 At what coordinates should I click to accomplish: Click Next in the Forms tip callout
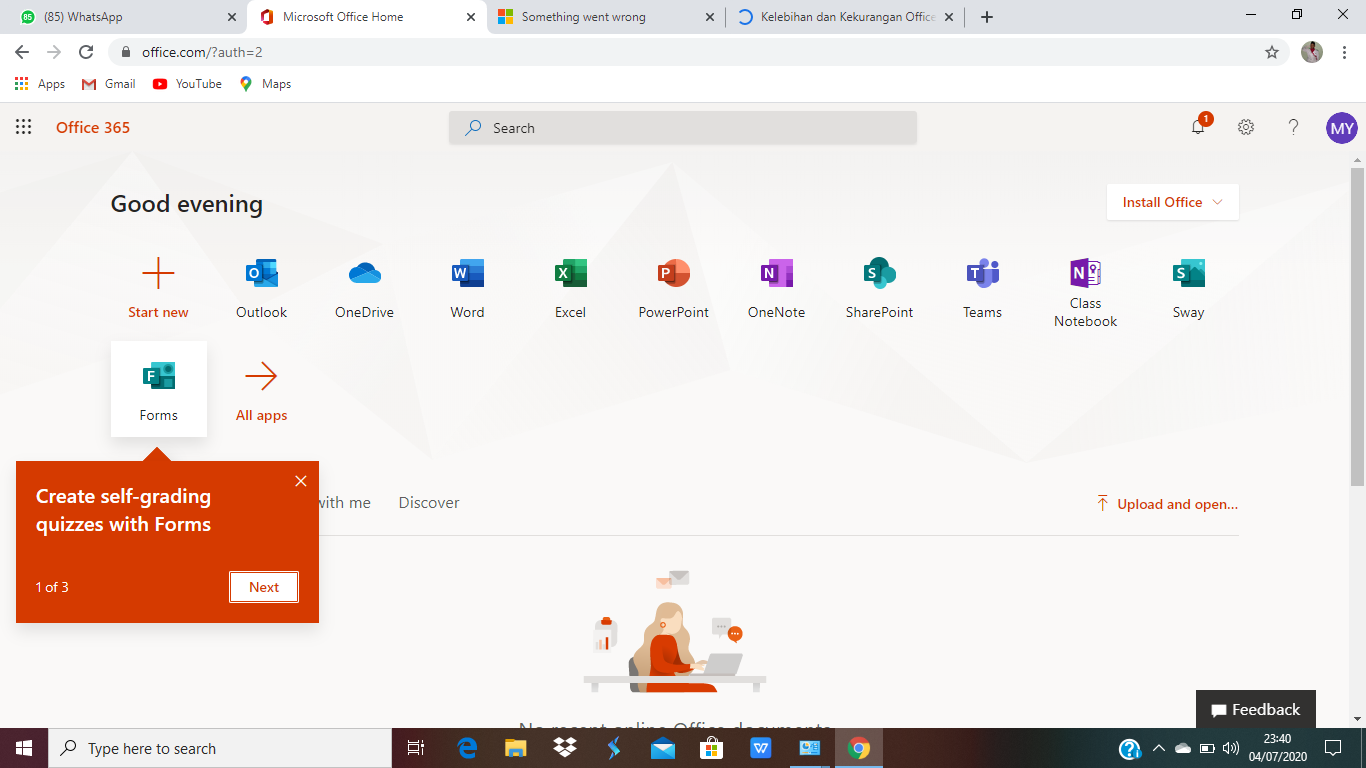click(x=264, y=587)
